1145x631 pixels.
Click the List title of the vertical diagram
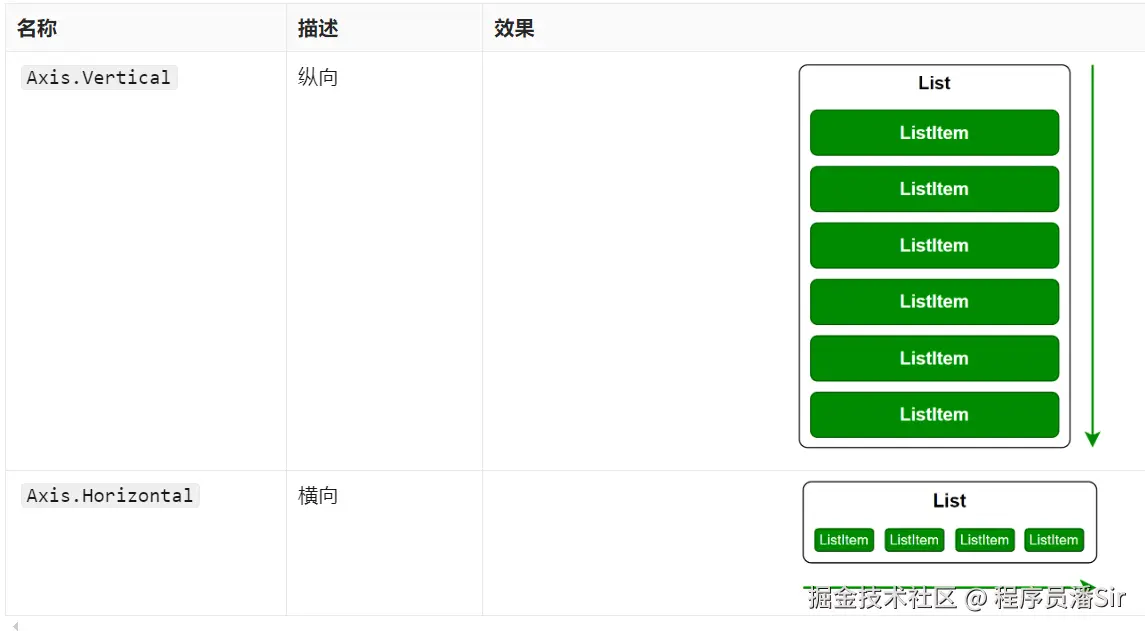coord(933,84)
